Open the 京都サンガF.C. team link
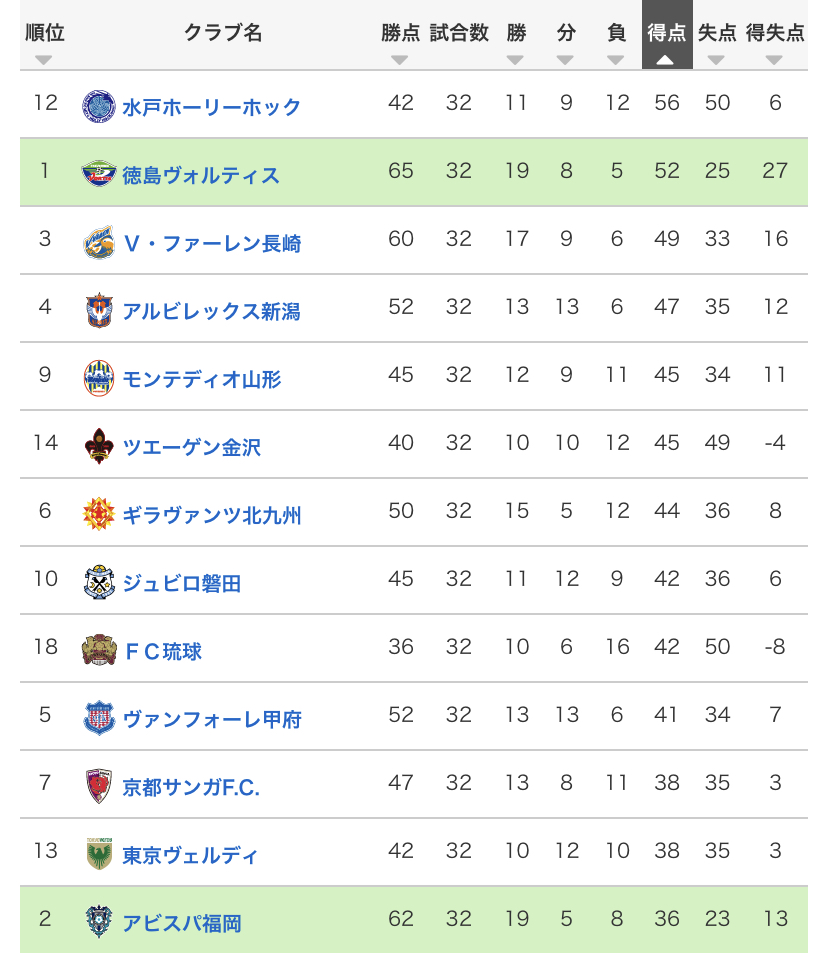 coord(191,787)
